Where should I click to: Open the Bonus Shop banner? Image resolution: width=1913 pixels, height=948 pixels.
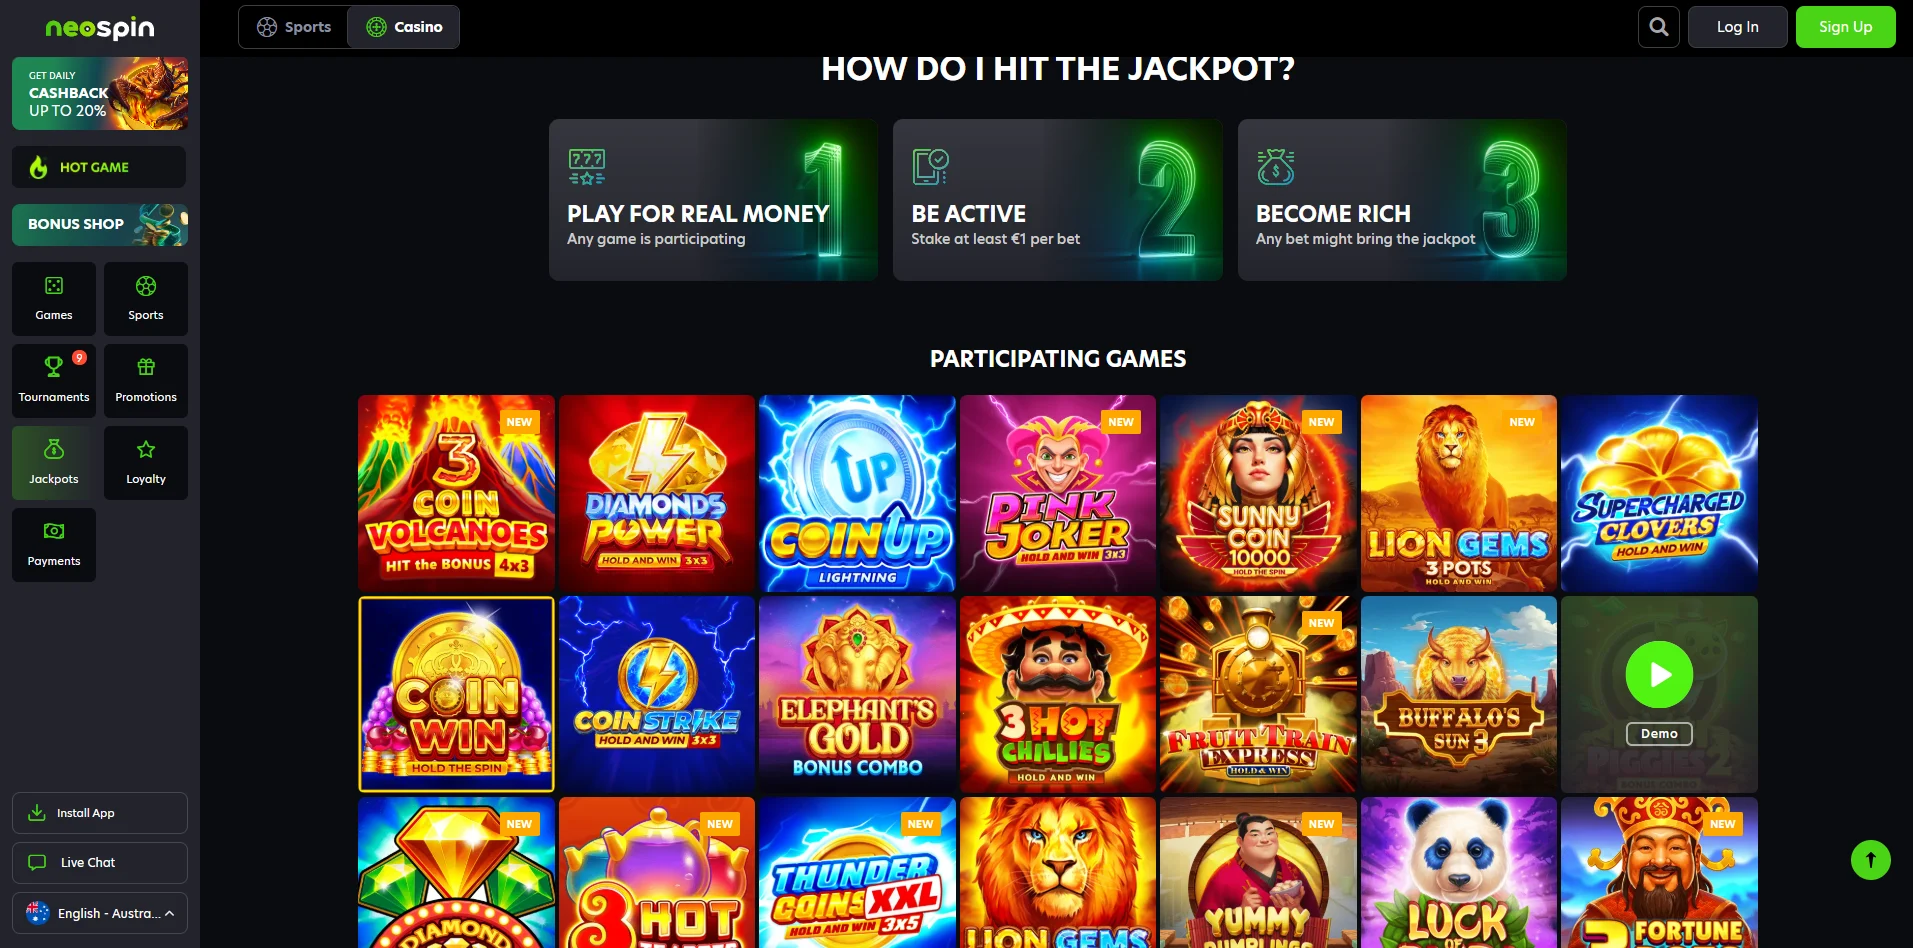(x=100, y=224)
